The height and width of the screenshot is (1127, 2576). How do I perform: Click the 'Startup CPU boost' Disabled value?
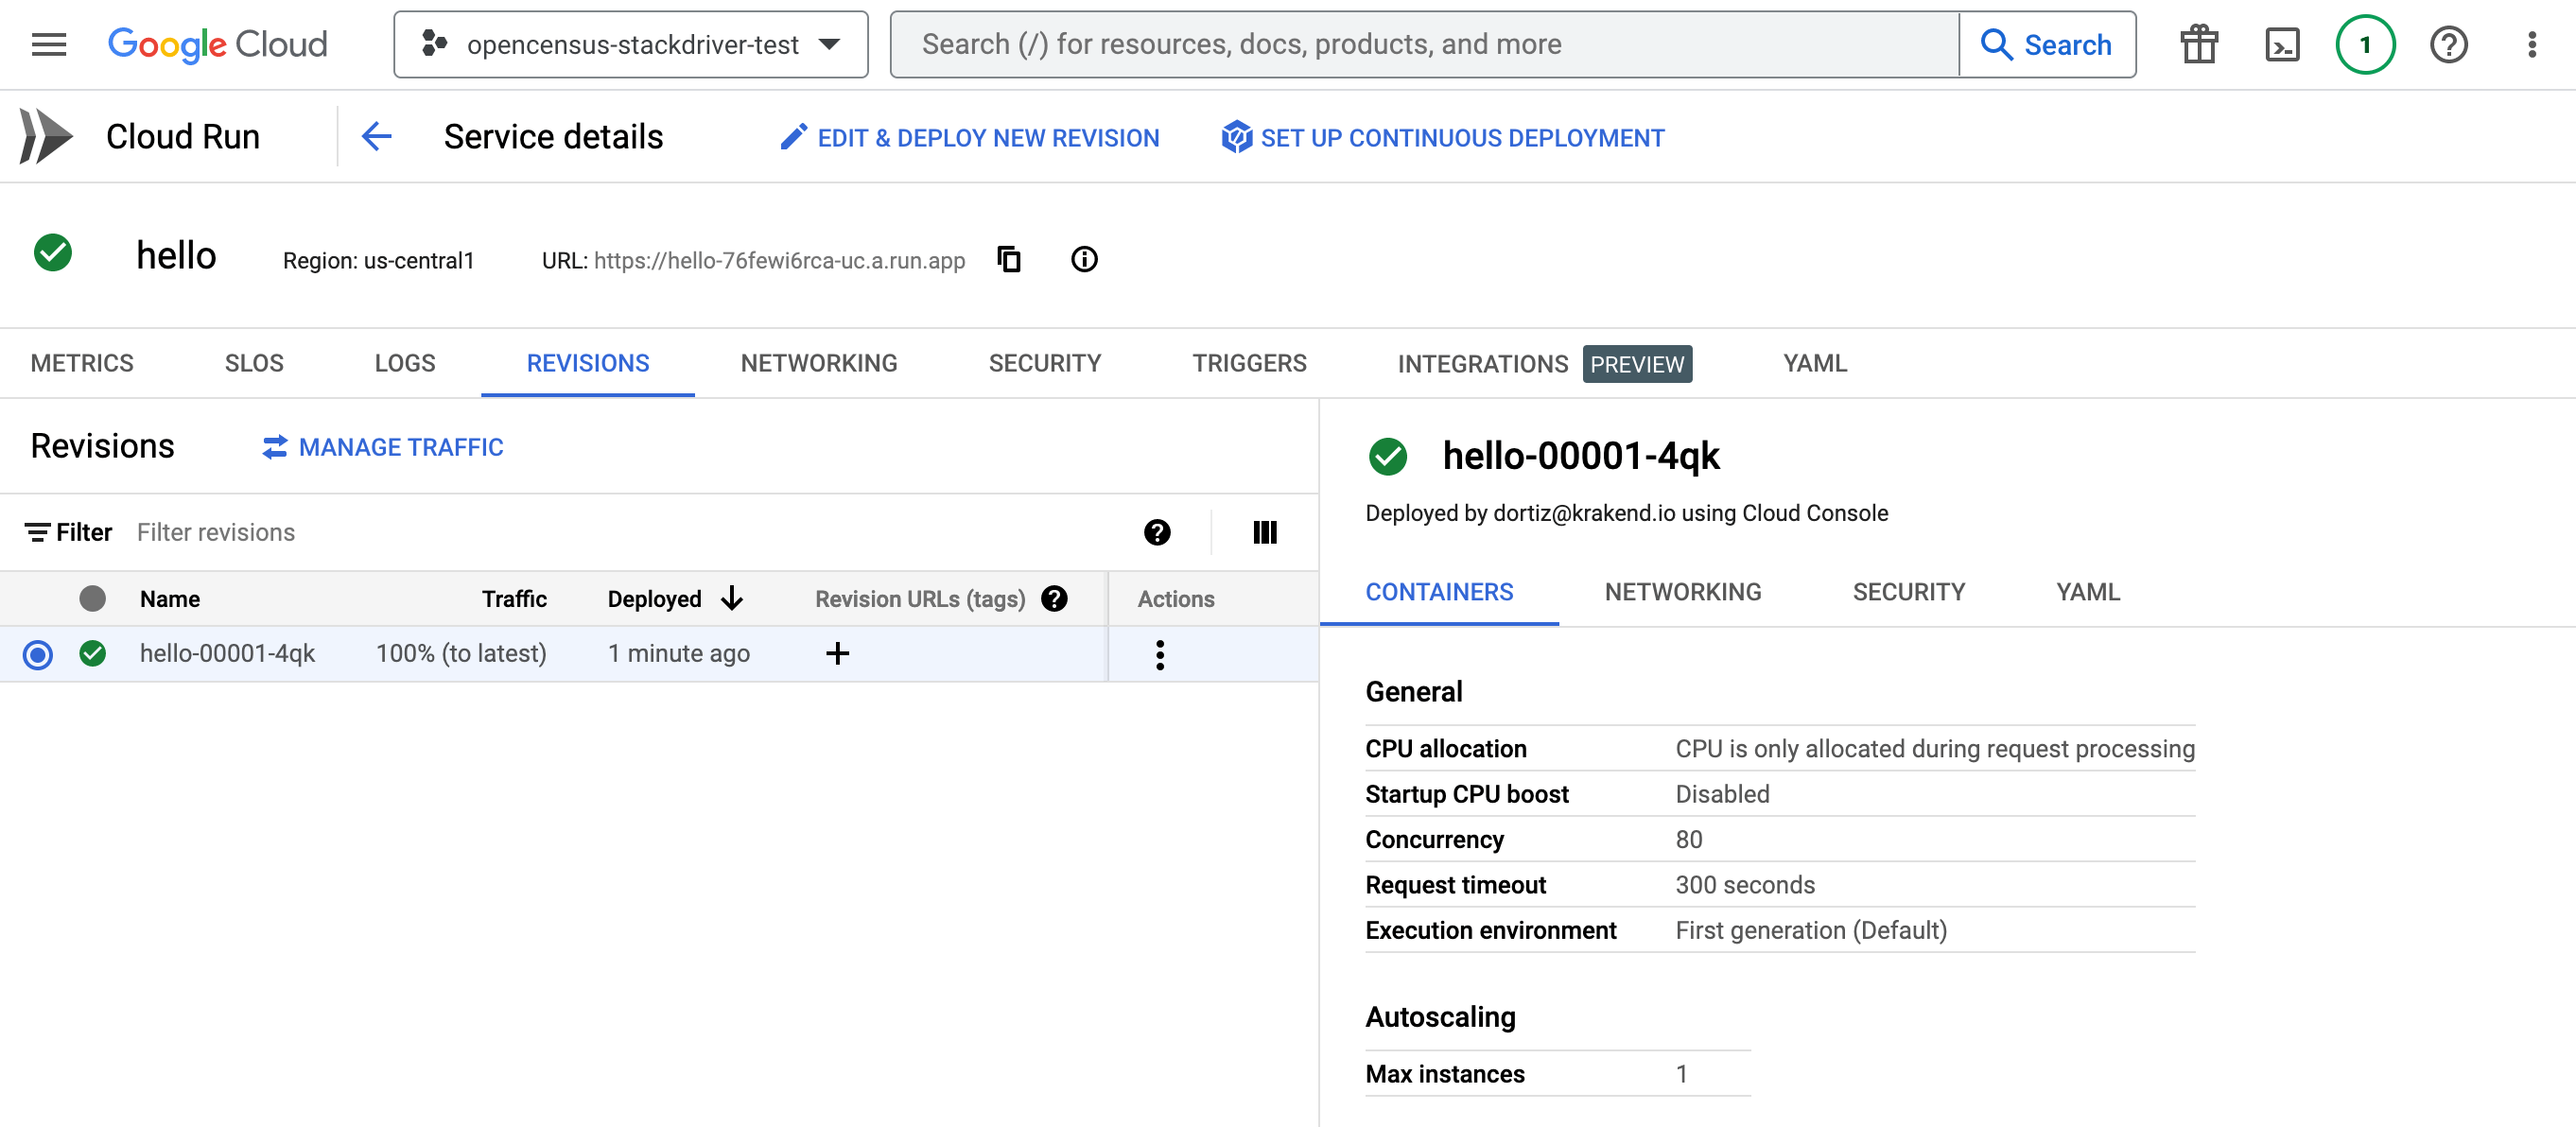(1722, 794)
